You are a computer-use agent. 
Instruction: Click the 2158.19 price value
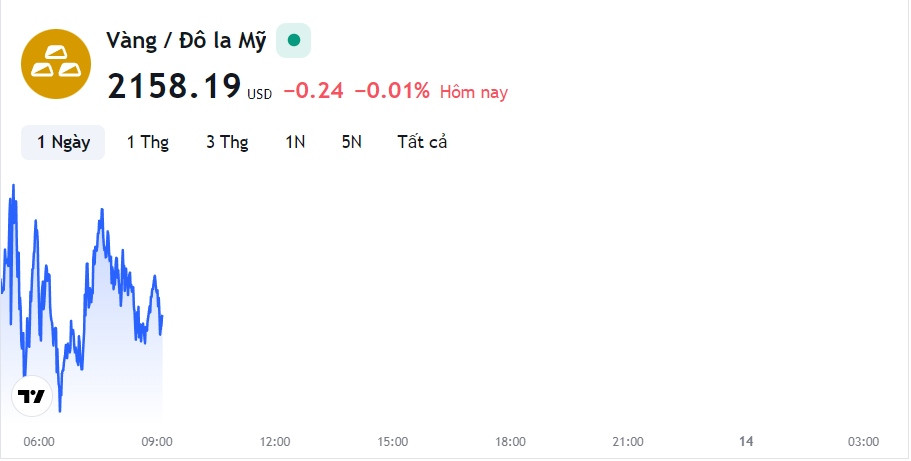[174, 87]
